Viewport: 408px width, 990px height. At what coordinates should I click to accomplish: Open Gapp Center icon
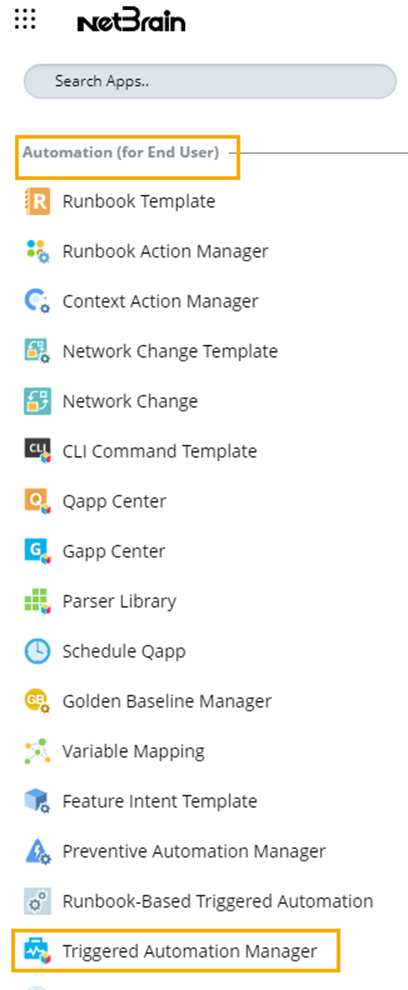(37, 551)
